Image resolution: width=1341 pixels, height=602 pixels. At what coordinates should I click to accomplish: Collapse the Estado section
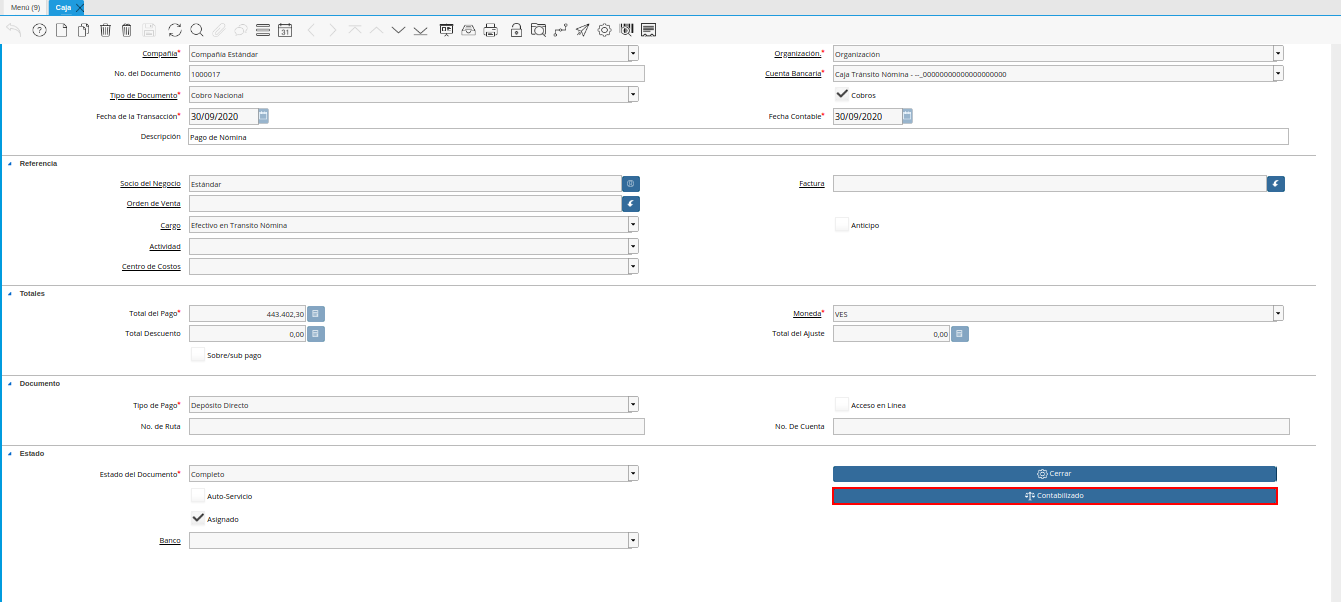(10, 453)
